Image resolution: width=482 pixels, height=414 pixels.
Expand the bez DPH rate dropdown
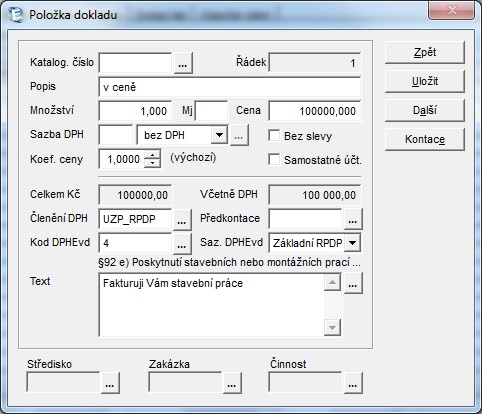click(x=219, y=135)
